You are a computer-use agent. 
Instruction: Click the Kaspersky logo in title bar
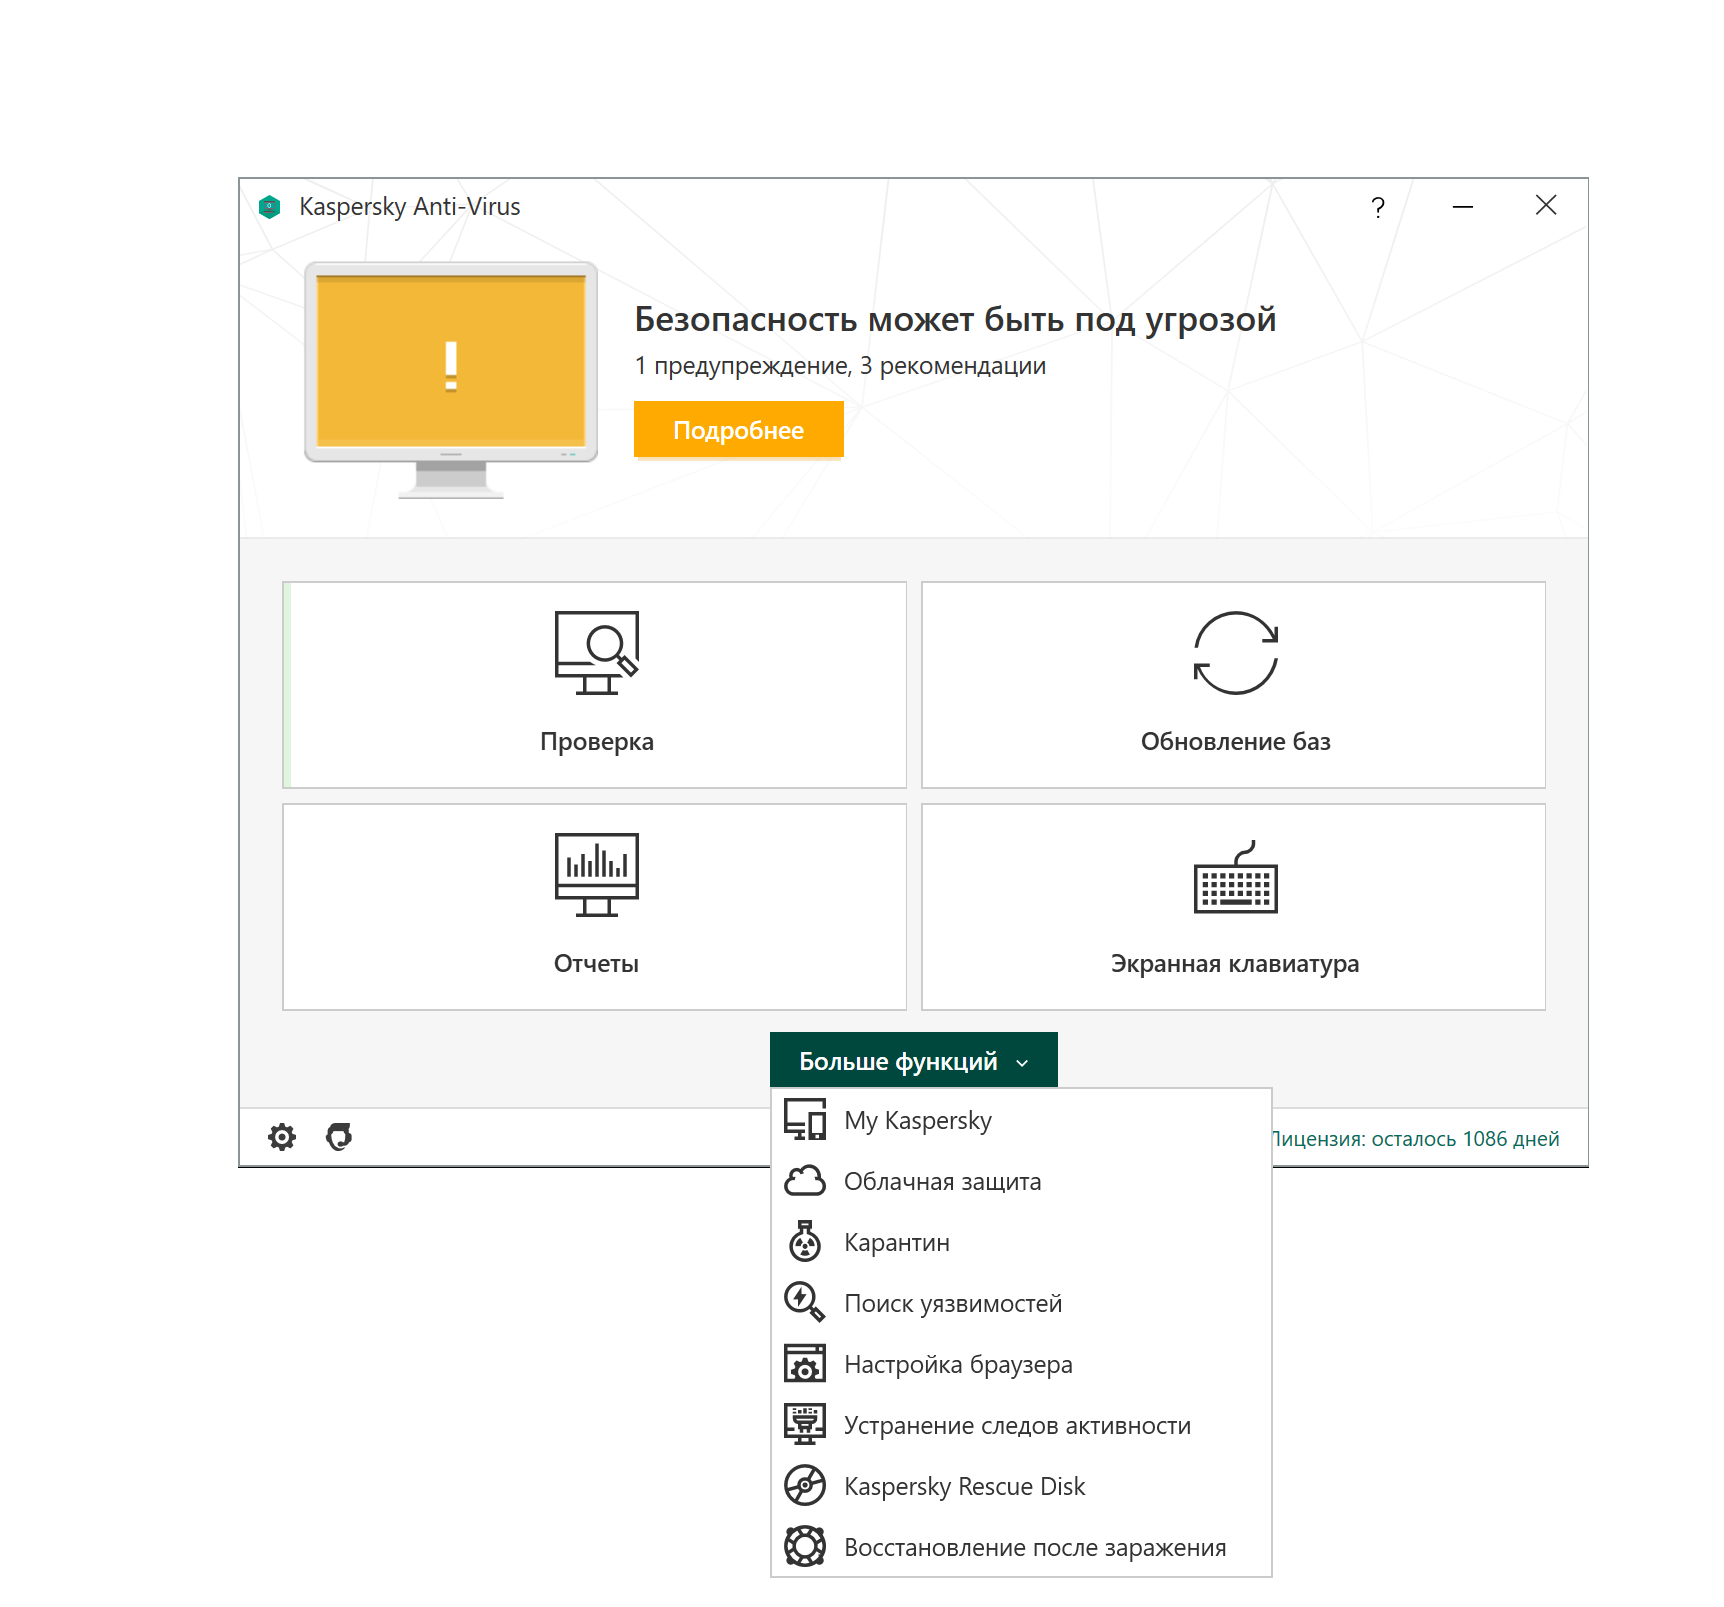[269, 207]
